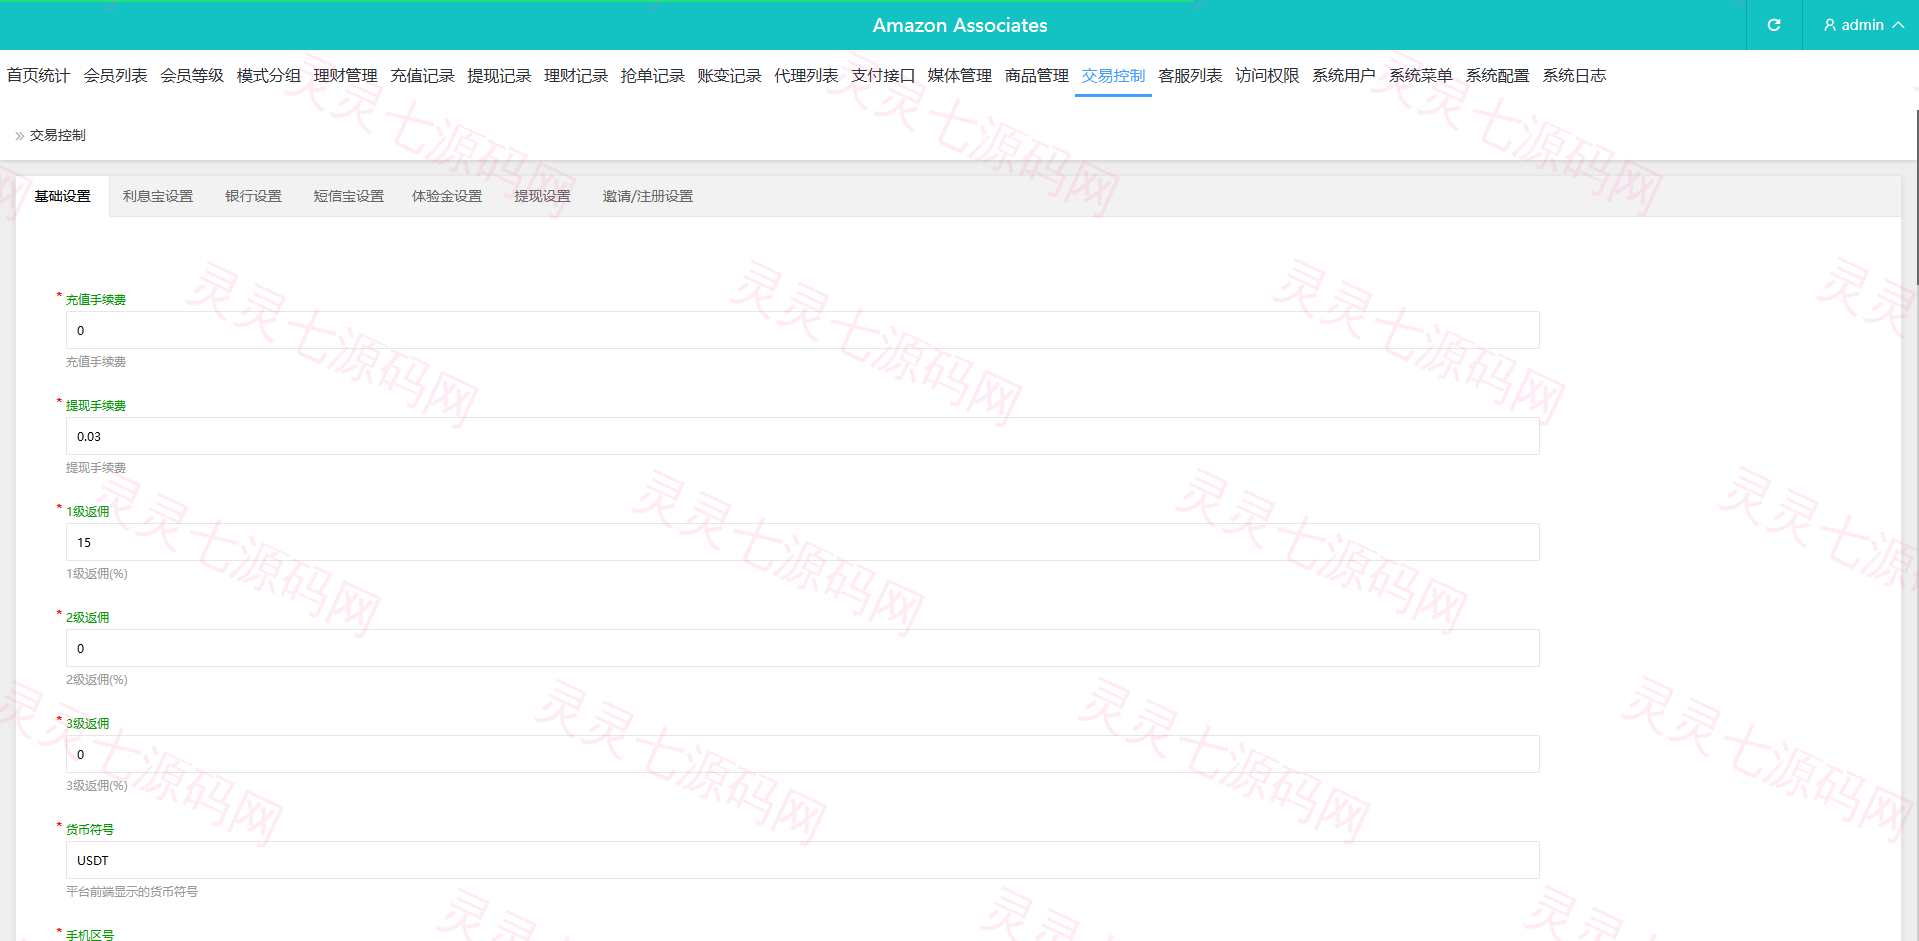The image size is (1919, 941).
Task: Go to 访问权限 page
Action: click(x=1267, y=76)
